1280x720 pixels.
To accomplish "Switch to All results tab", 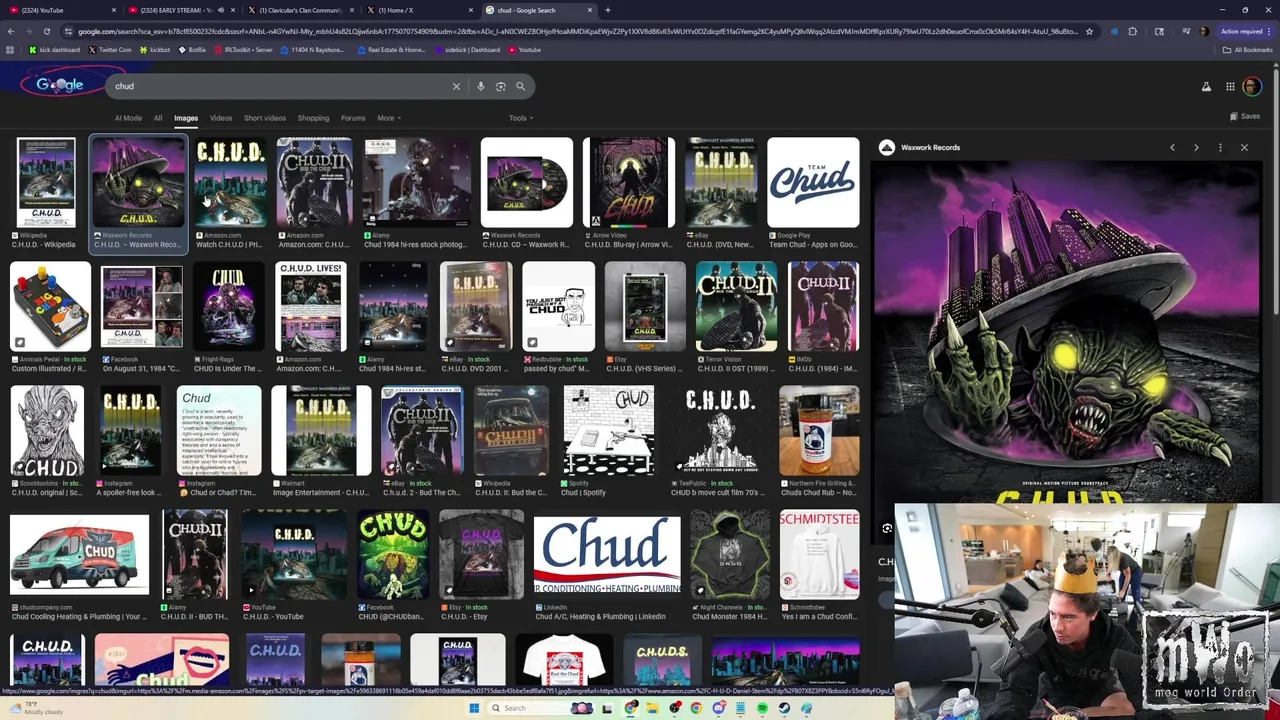I will pos(157,118).
